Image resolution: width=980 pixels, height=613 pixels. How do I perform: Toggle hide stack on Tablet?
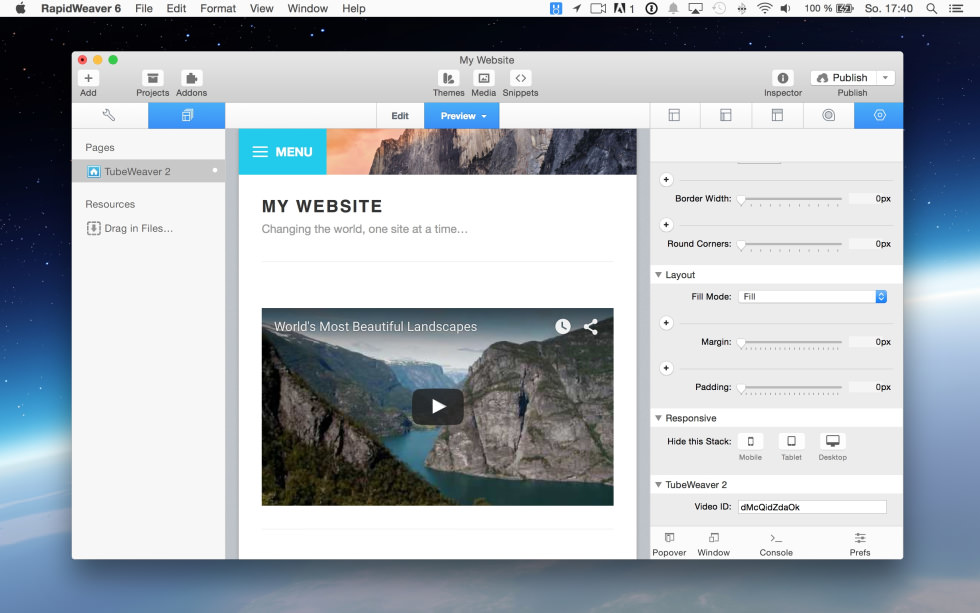(x=791, y=441)
